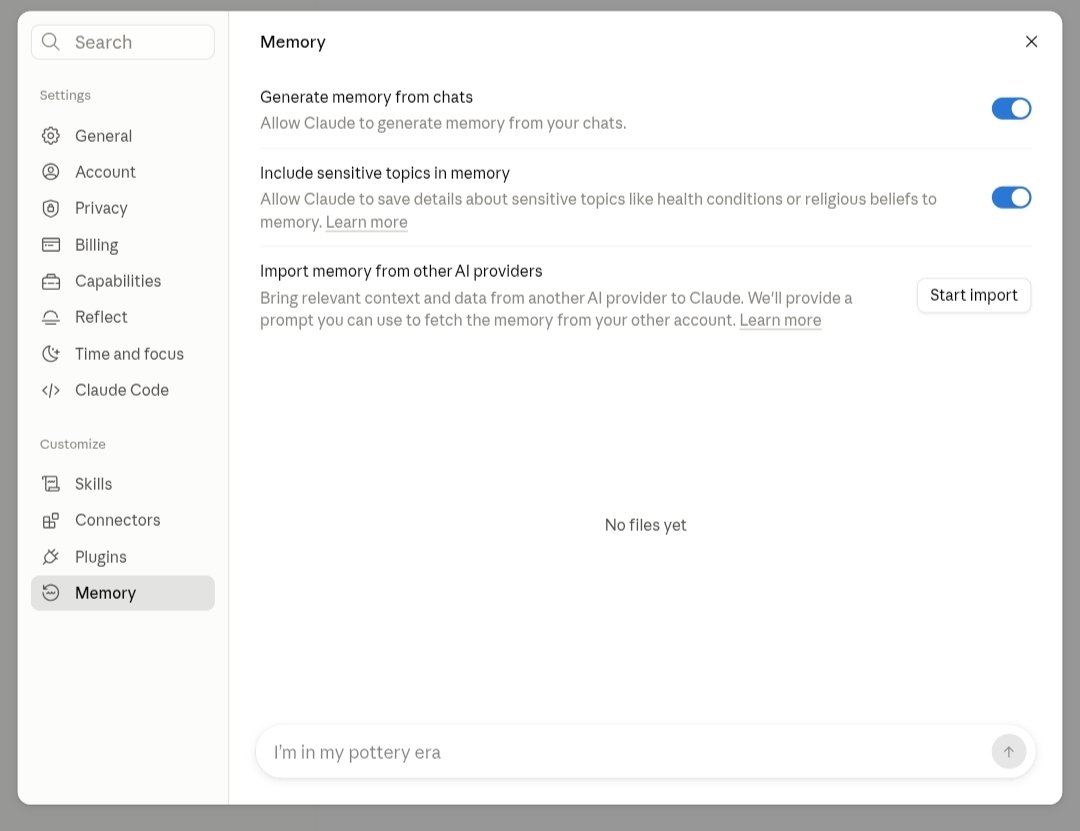This screenshot has height=831, width=1080.
Task: Click the Memory icon in sidebar
Action: [x=50, y=593]
